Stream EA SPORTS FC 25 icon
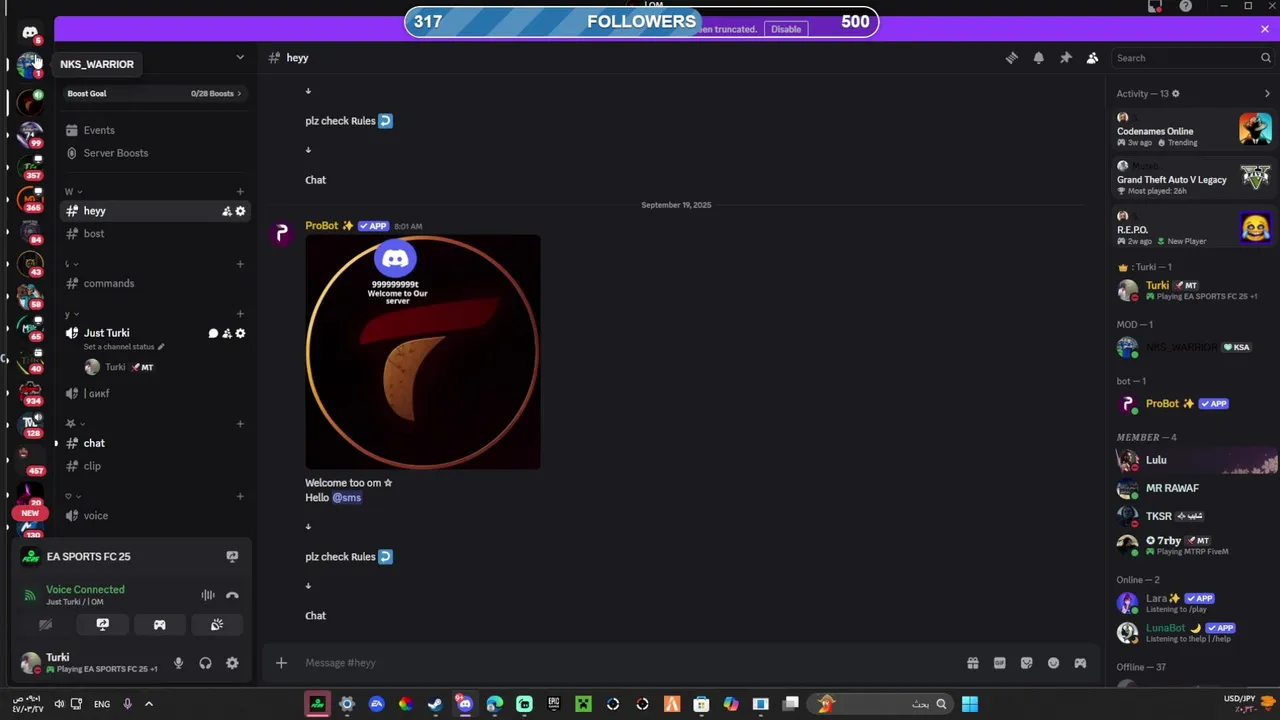The height and width of the screenshot is (720, 1280). click(x=232, y=556)
